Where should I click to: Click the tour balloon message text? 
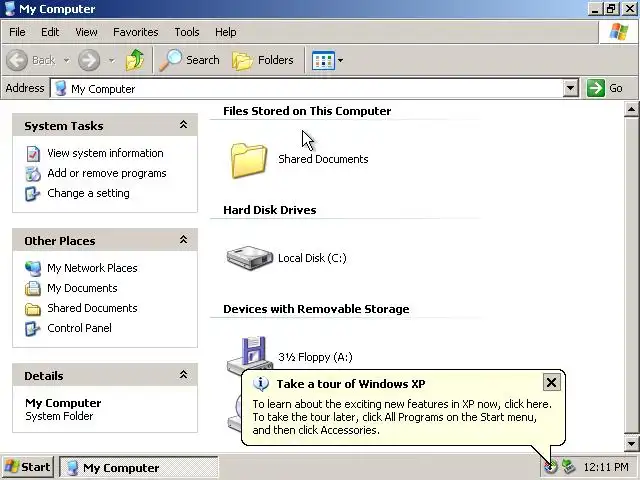[x=402, y=417]
